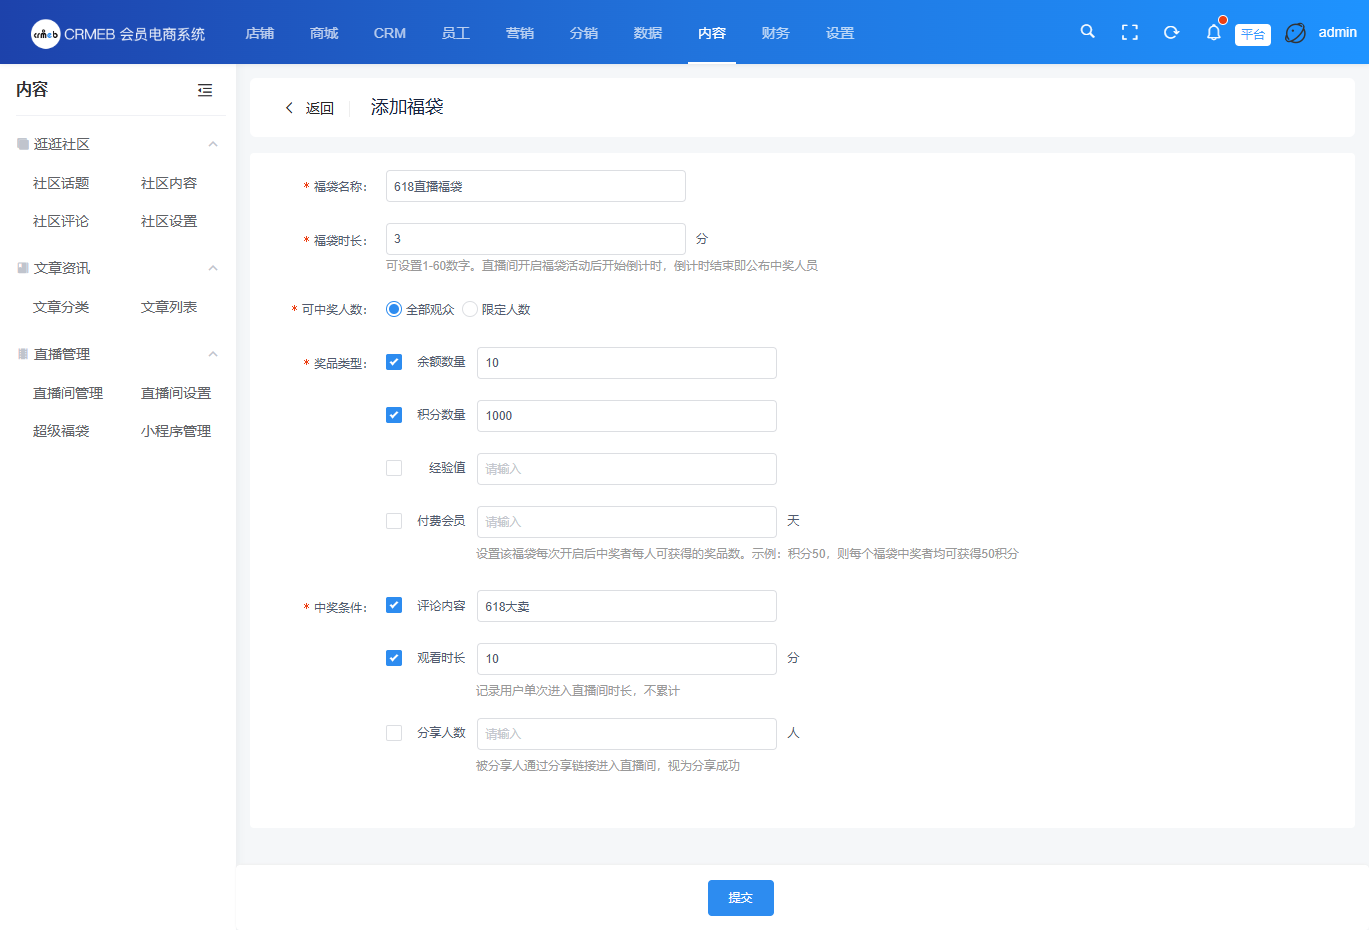The image size is (1369, 930).
Task: Go to 社区设置 in sidebar
Action: 169,221
